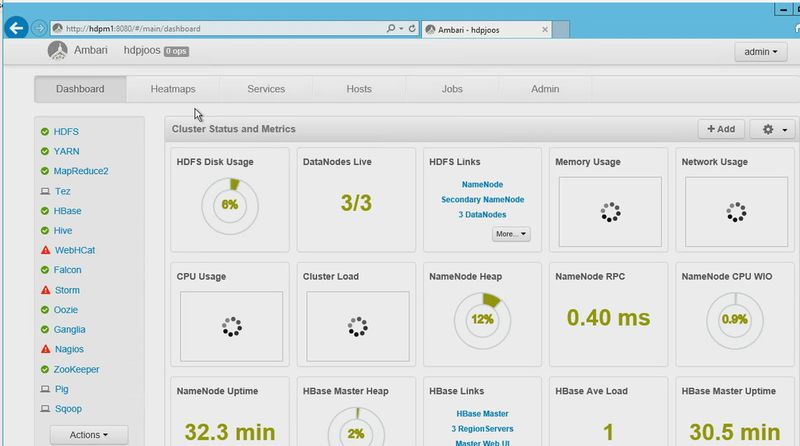
Task: Open the Secondary NameNode link
Action: [482, 200]
